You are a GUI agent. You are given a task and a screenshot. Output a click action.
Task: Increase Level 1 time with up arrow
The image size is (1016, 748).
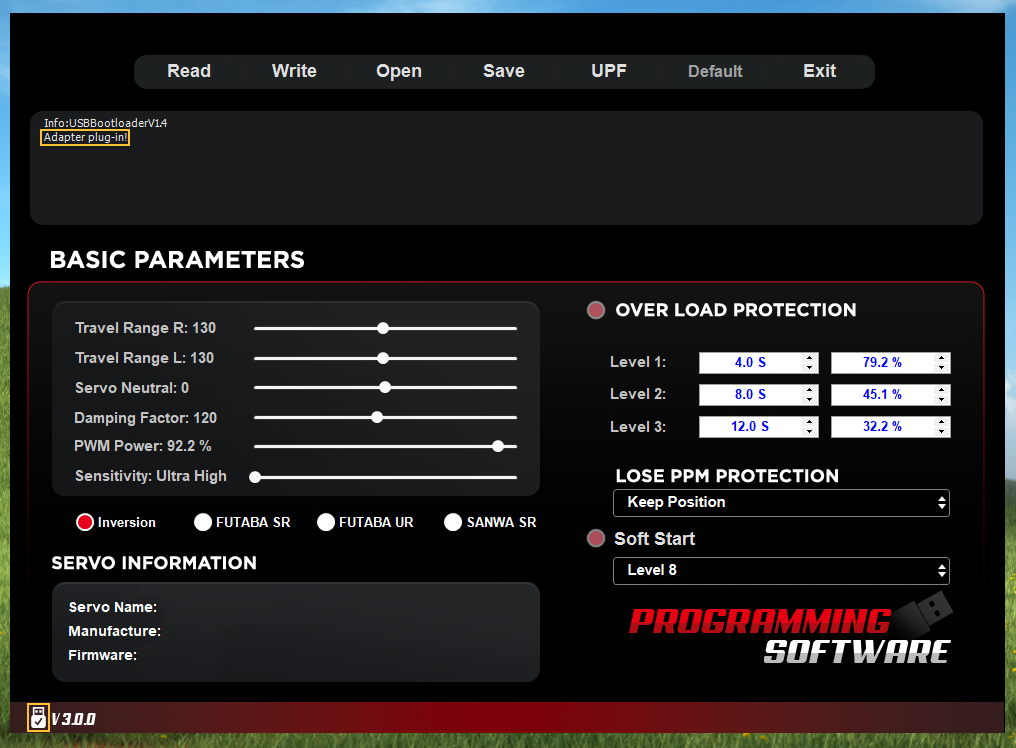pyautogui.click(x=809, y=358)
